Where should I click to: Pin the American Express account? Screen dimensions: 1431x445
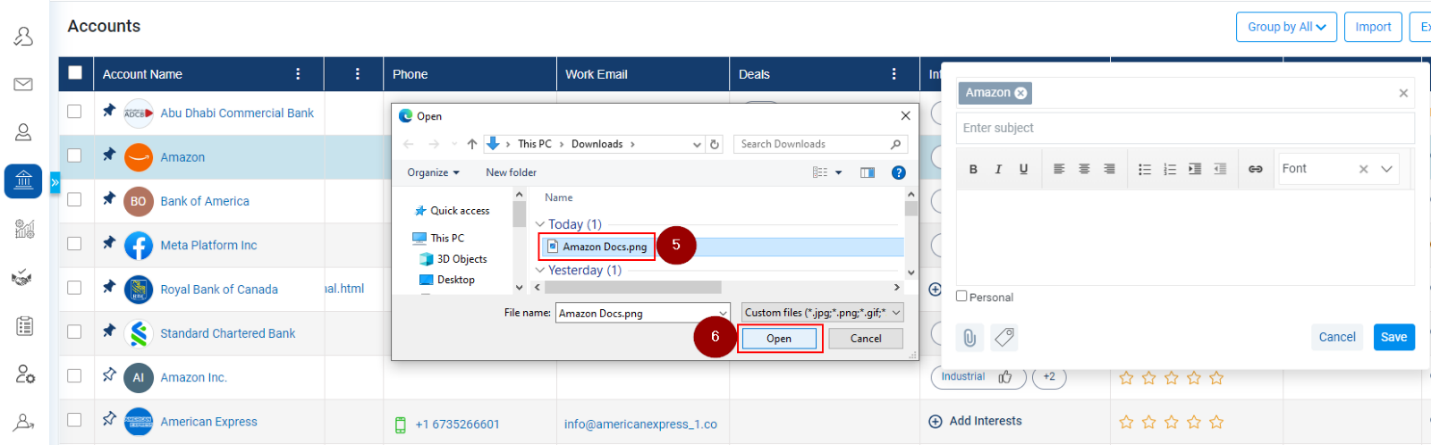click(109, 421)
